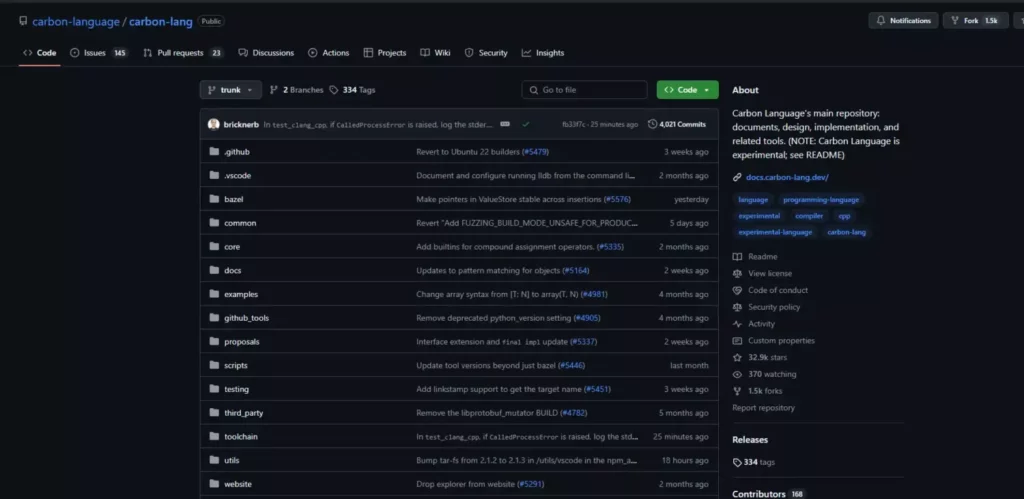Open the bricknerb username link

pyautogui.click(x=241, y=124)
